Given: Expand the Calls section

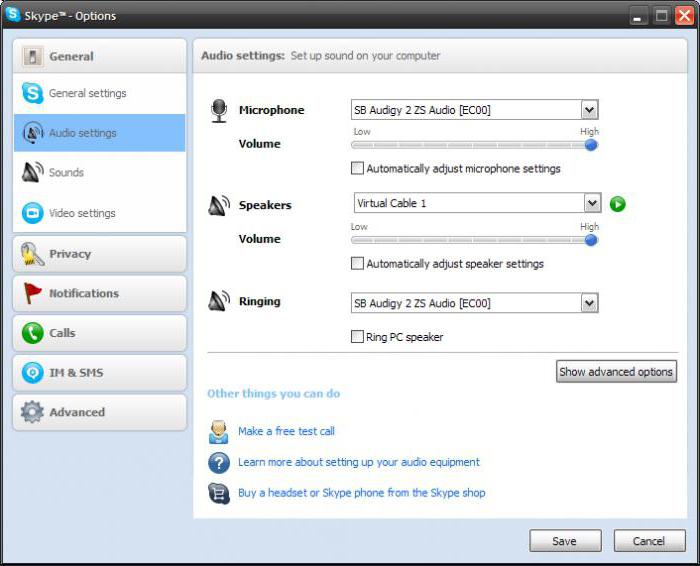Looking at the screenshot, I should pos(100,333).
